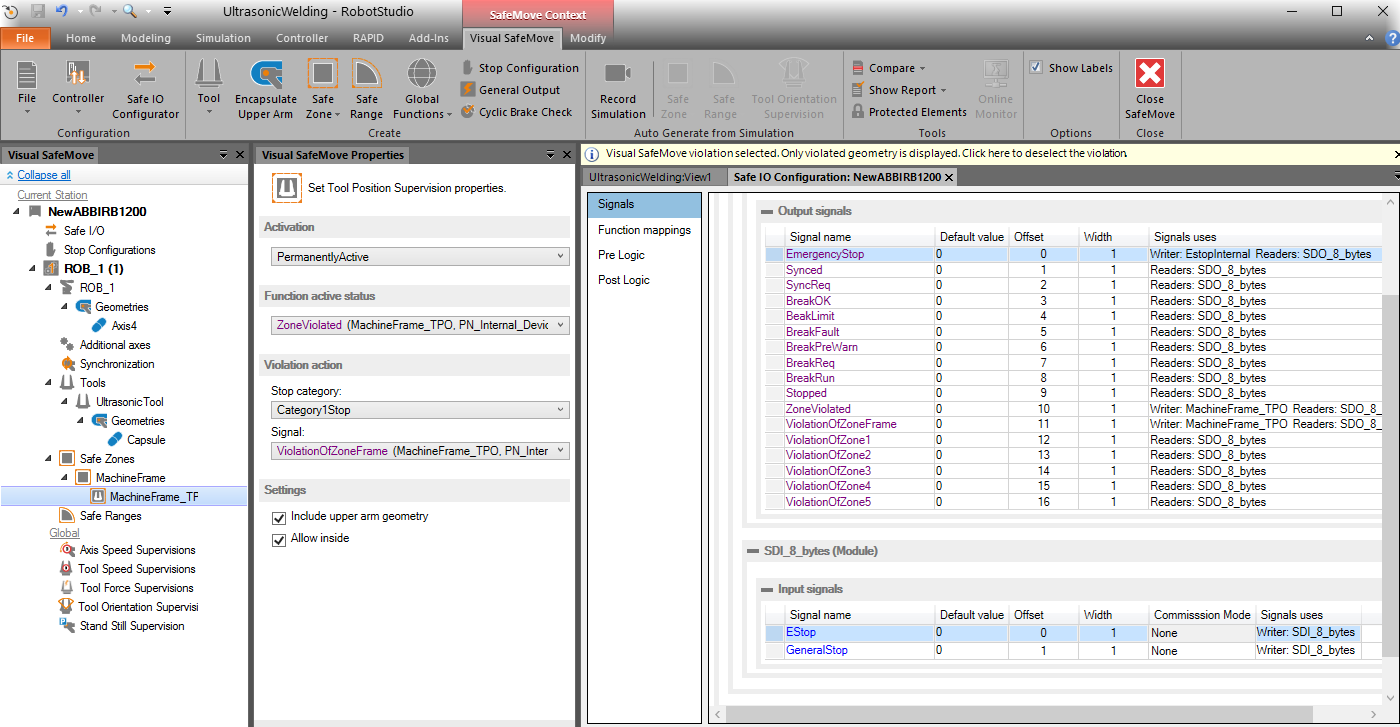
Task: Open the RAPID ribbon tab
Action: coord(368,38)
